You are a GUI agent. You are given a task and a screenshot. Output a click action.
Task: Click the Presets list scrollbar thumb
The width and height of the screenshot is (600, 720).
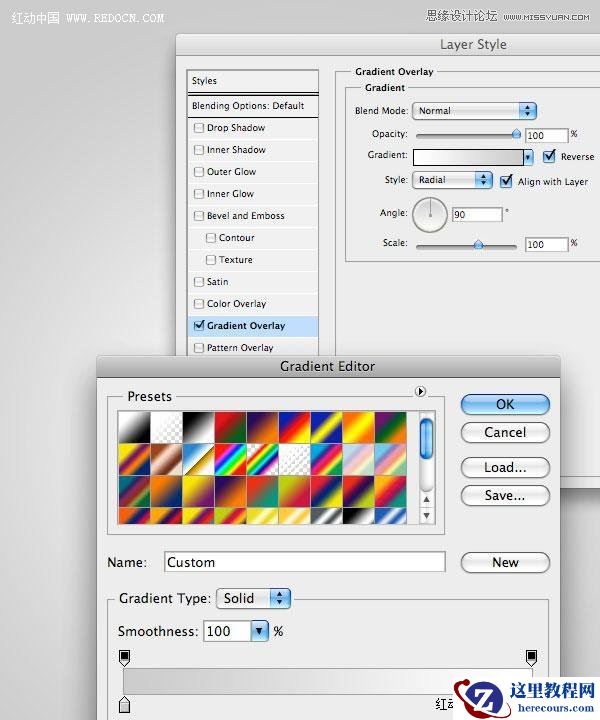(426, 439)
